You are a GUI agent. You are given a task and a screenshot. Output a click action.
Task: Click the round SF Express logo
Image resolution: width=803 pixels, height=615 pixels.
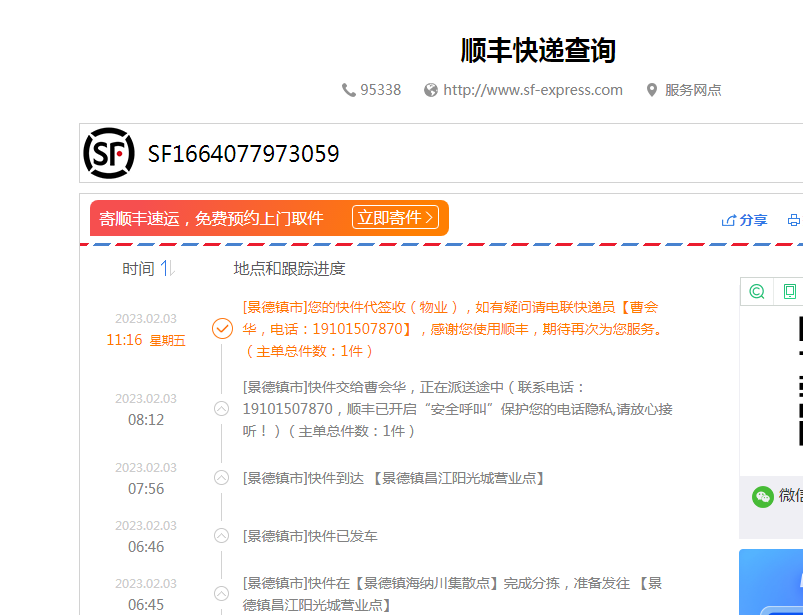tap(109, 153)
